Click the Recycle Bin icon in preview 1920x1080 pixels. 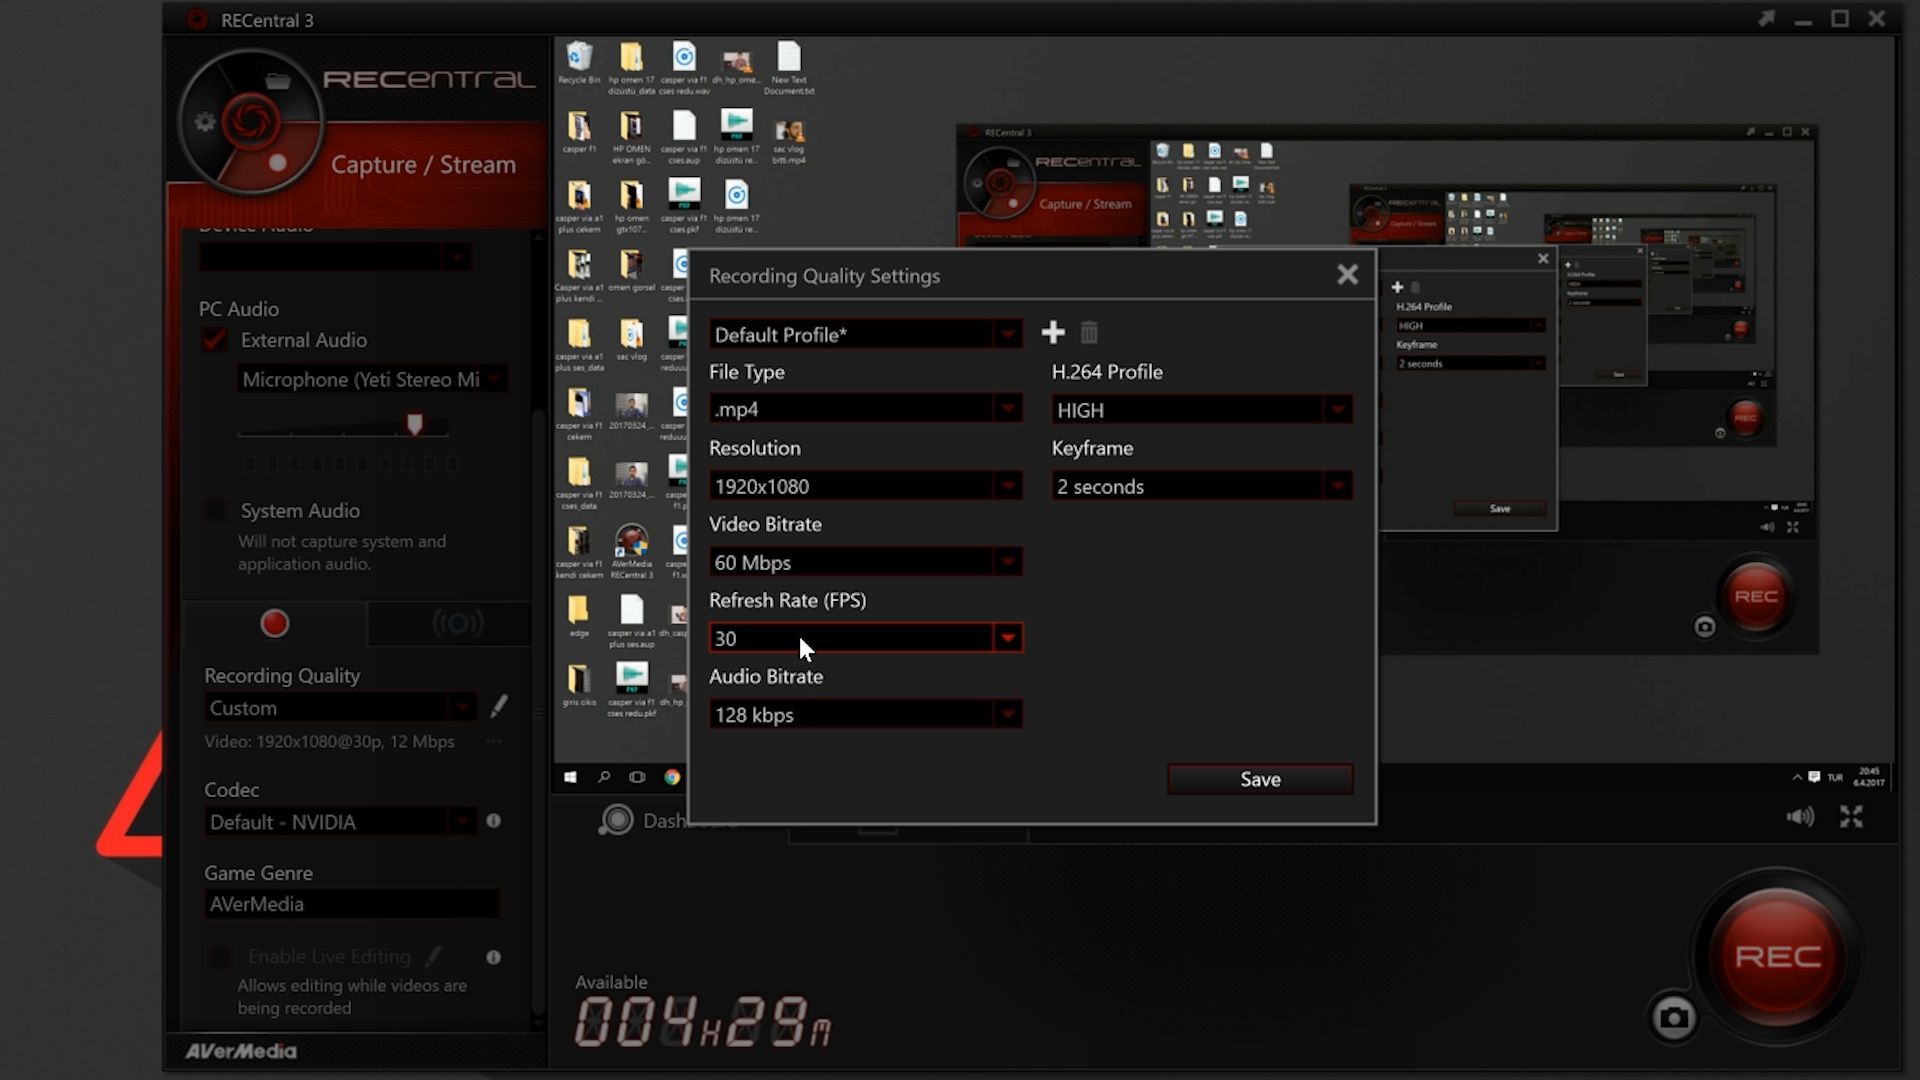click(x=579, y=63)
